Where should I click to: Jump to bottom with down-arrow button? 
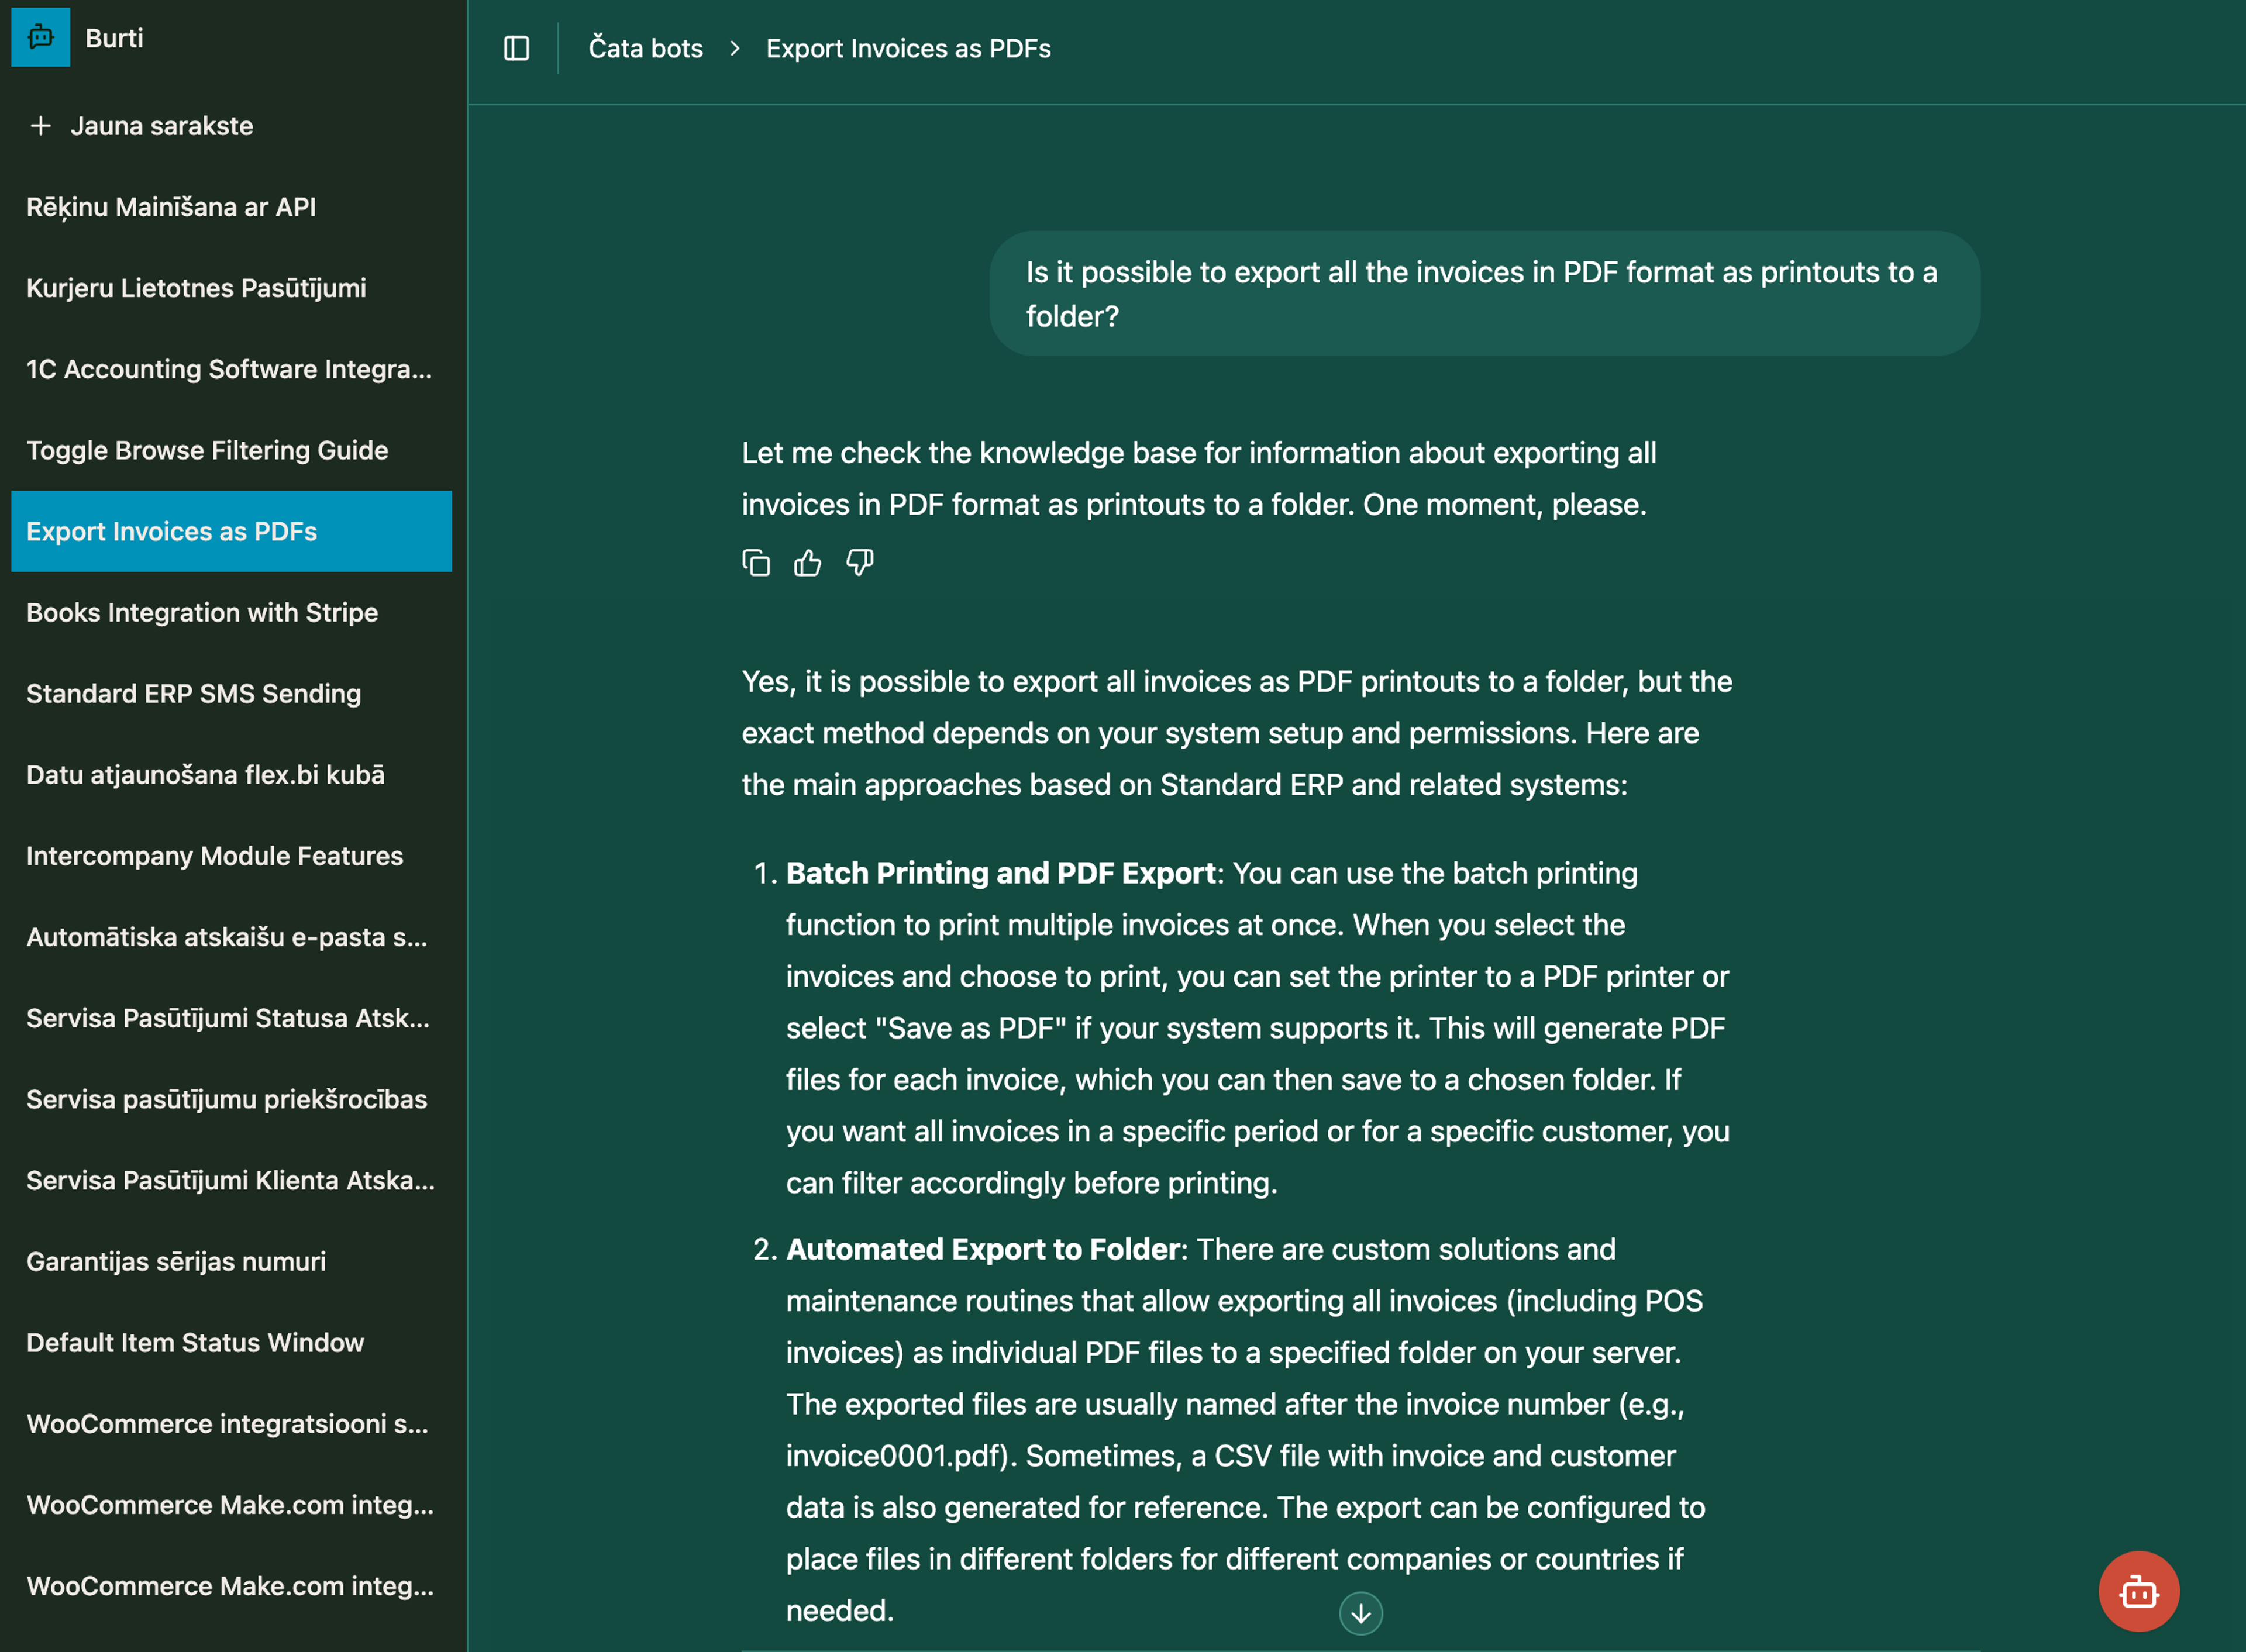point(1360,1612)
